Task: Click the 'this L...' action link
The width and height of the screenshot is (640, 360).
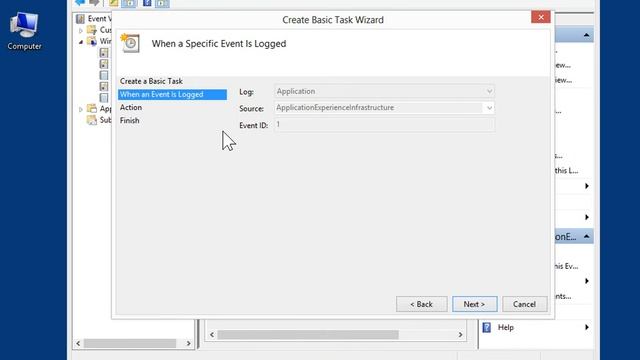Action: [x=567, y=171]
